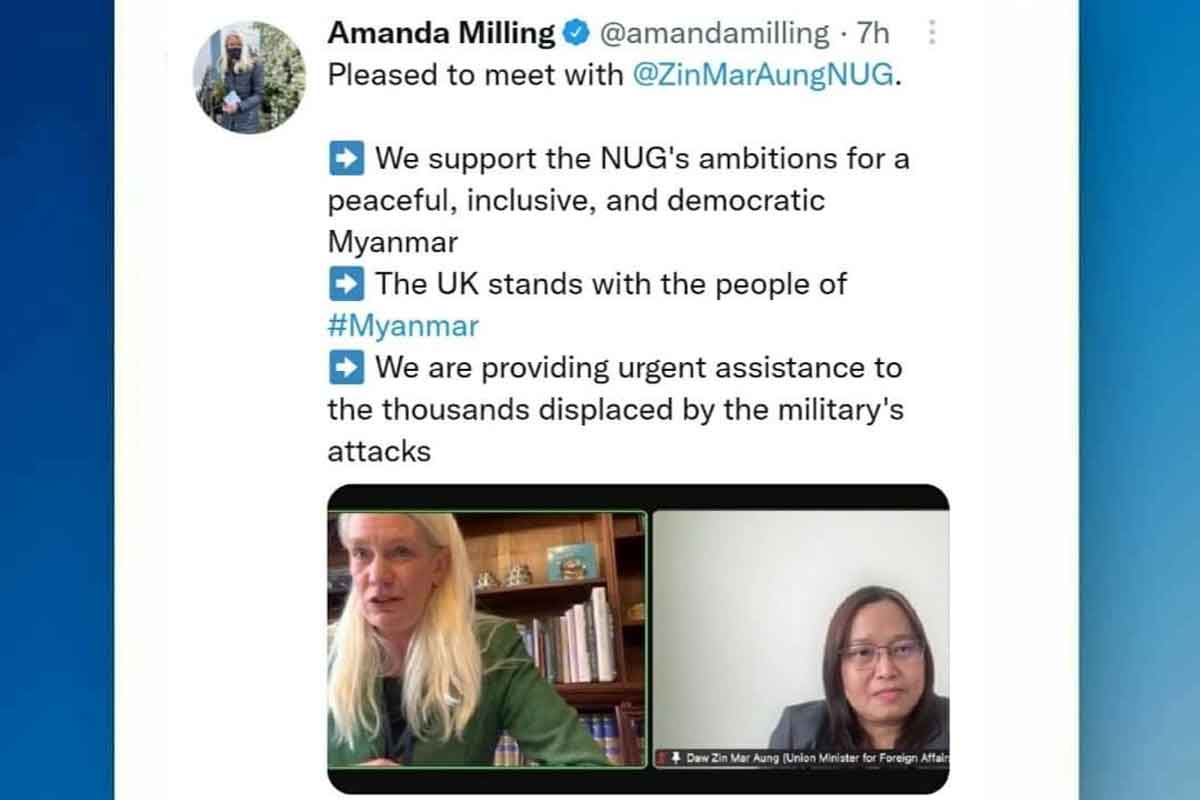Click the "peaceful, inclusive, and democratic" text line
The image size is (1200, 800).
coord(576,200)
